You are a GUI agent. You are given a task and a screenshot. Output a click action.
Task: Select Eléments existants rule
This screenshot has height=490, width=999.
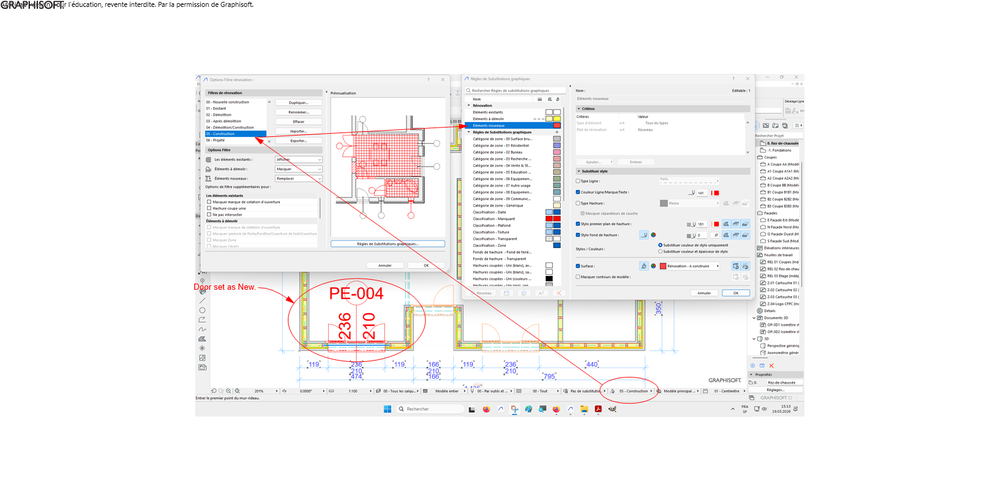pyautogui.click(x=513, y=112)
